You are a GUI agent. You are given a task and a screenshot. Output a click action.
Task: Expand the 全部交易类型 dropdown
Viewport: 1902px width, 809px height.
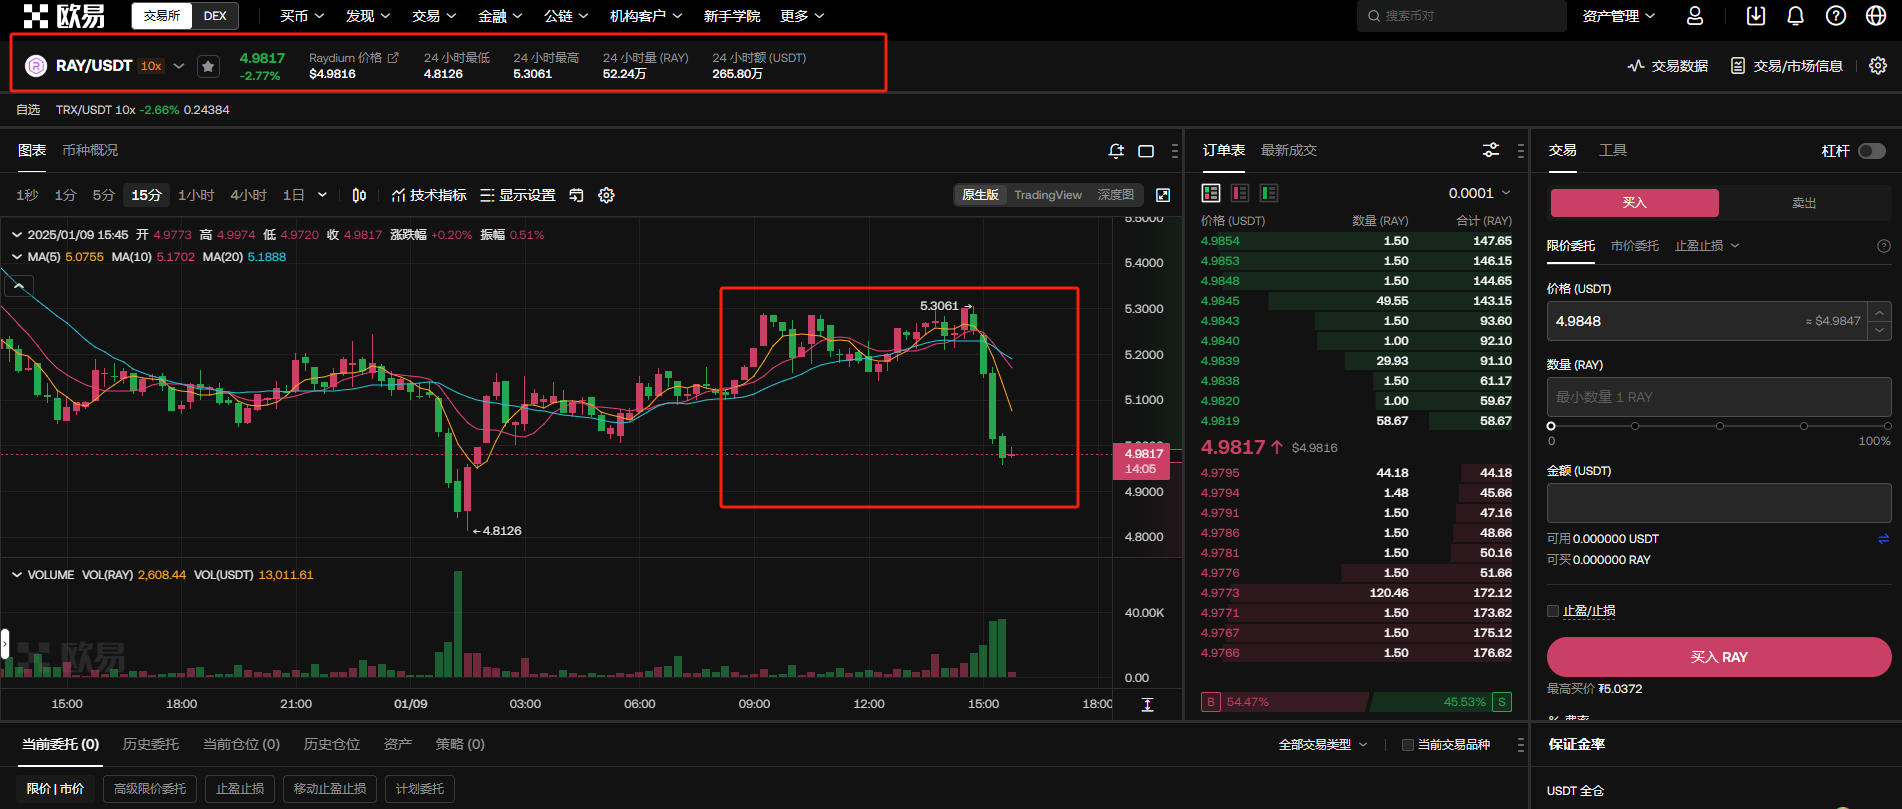pyautogui.click(x=1322, y=745)
